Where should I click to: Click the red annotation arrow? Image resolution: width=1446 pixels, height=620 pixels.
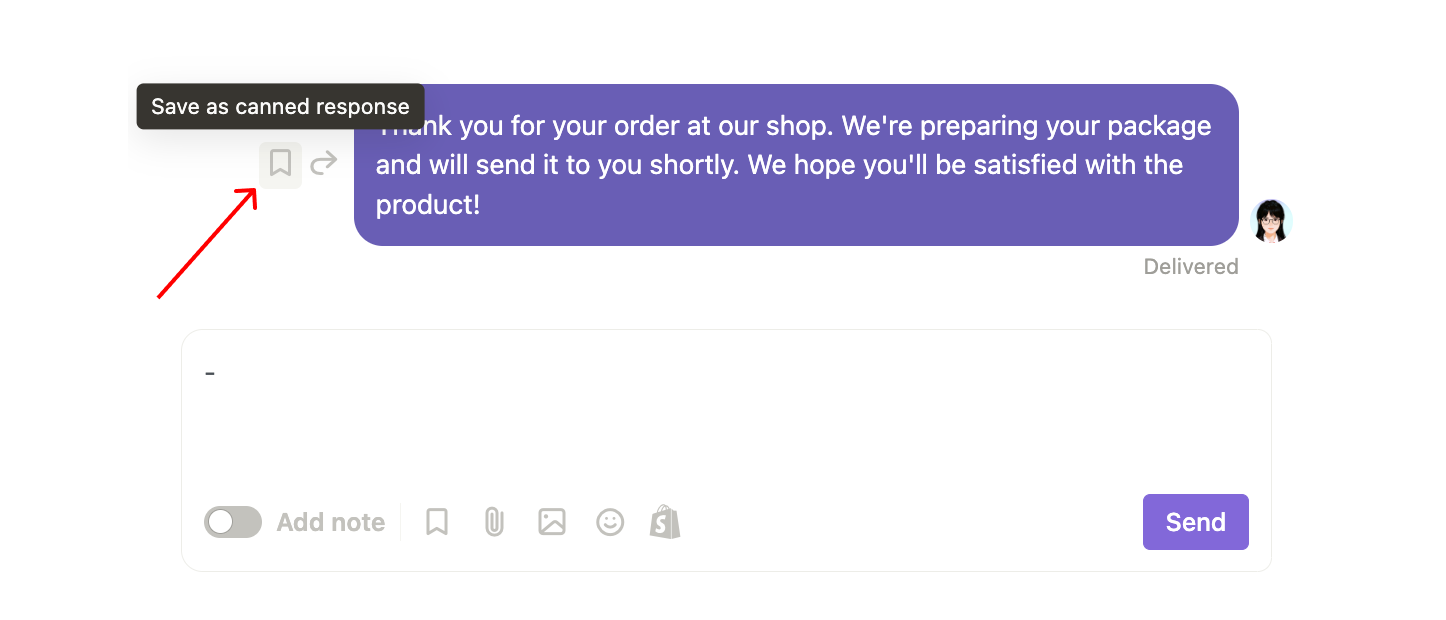207,244
